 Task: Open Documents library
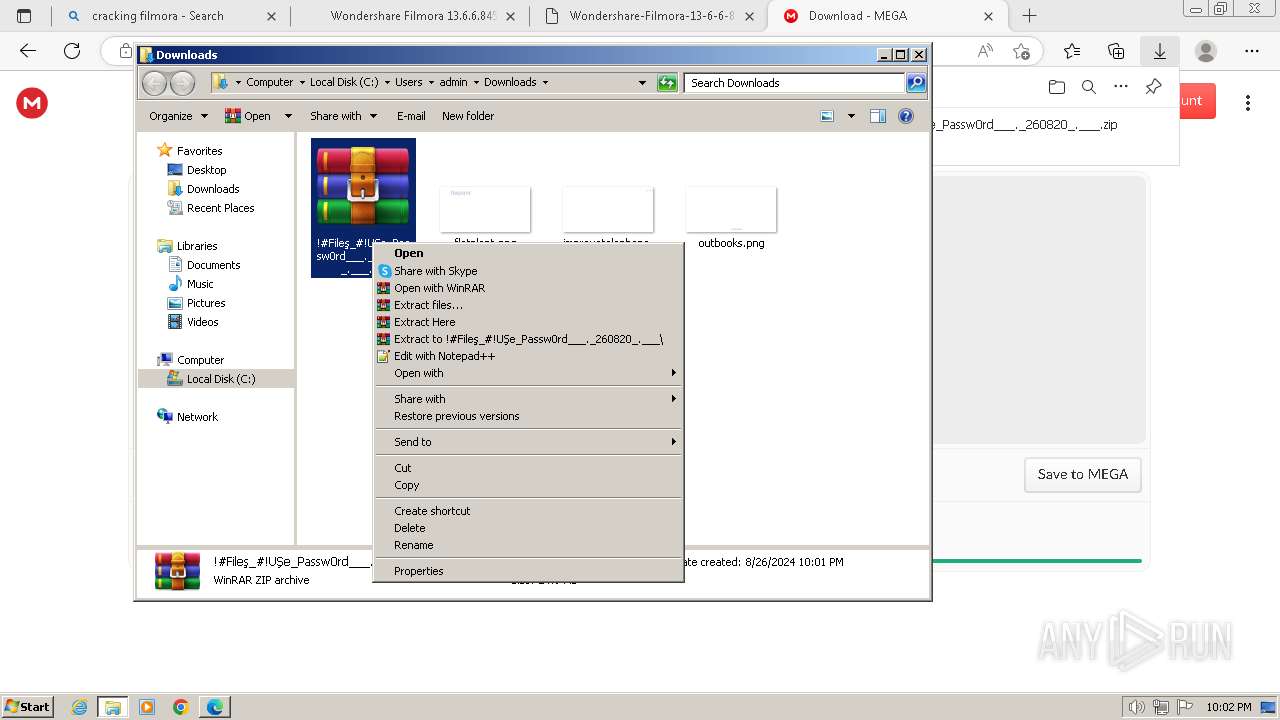213,265
